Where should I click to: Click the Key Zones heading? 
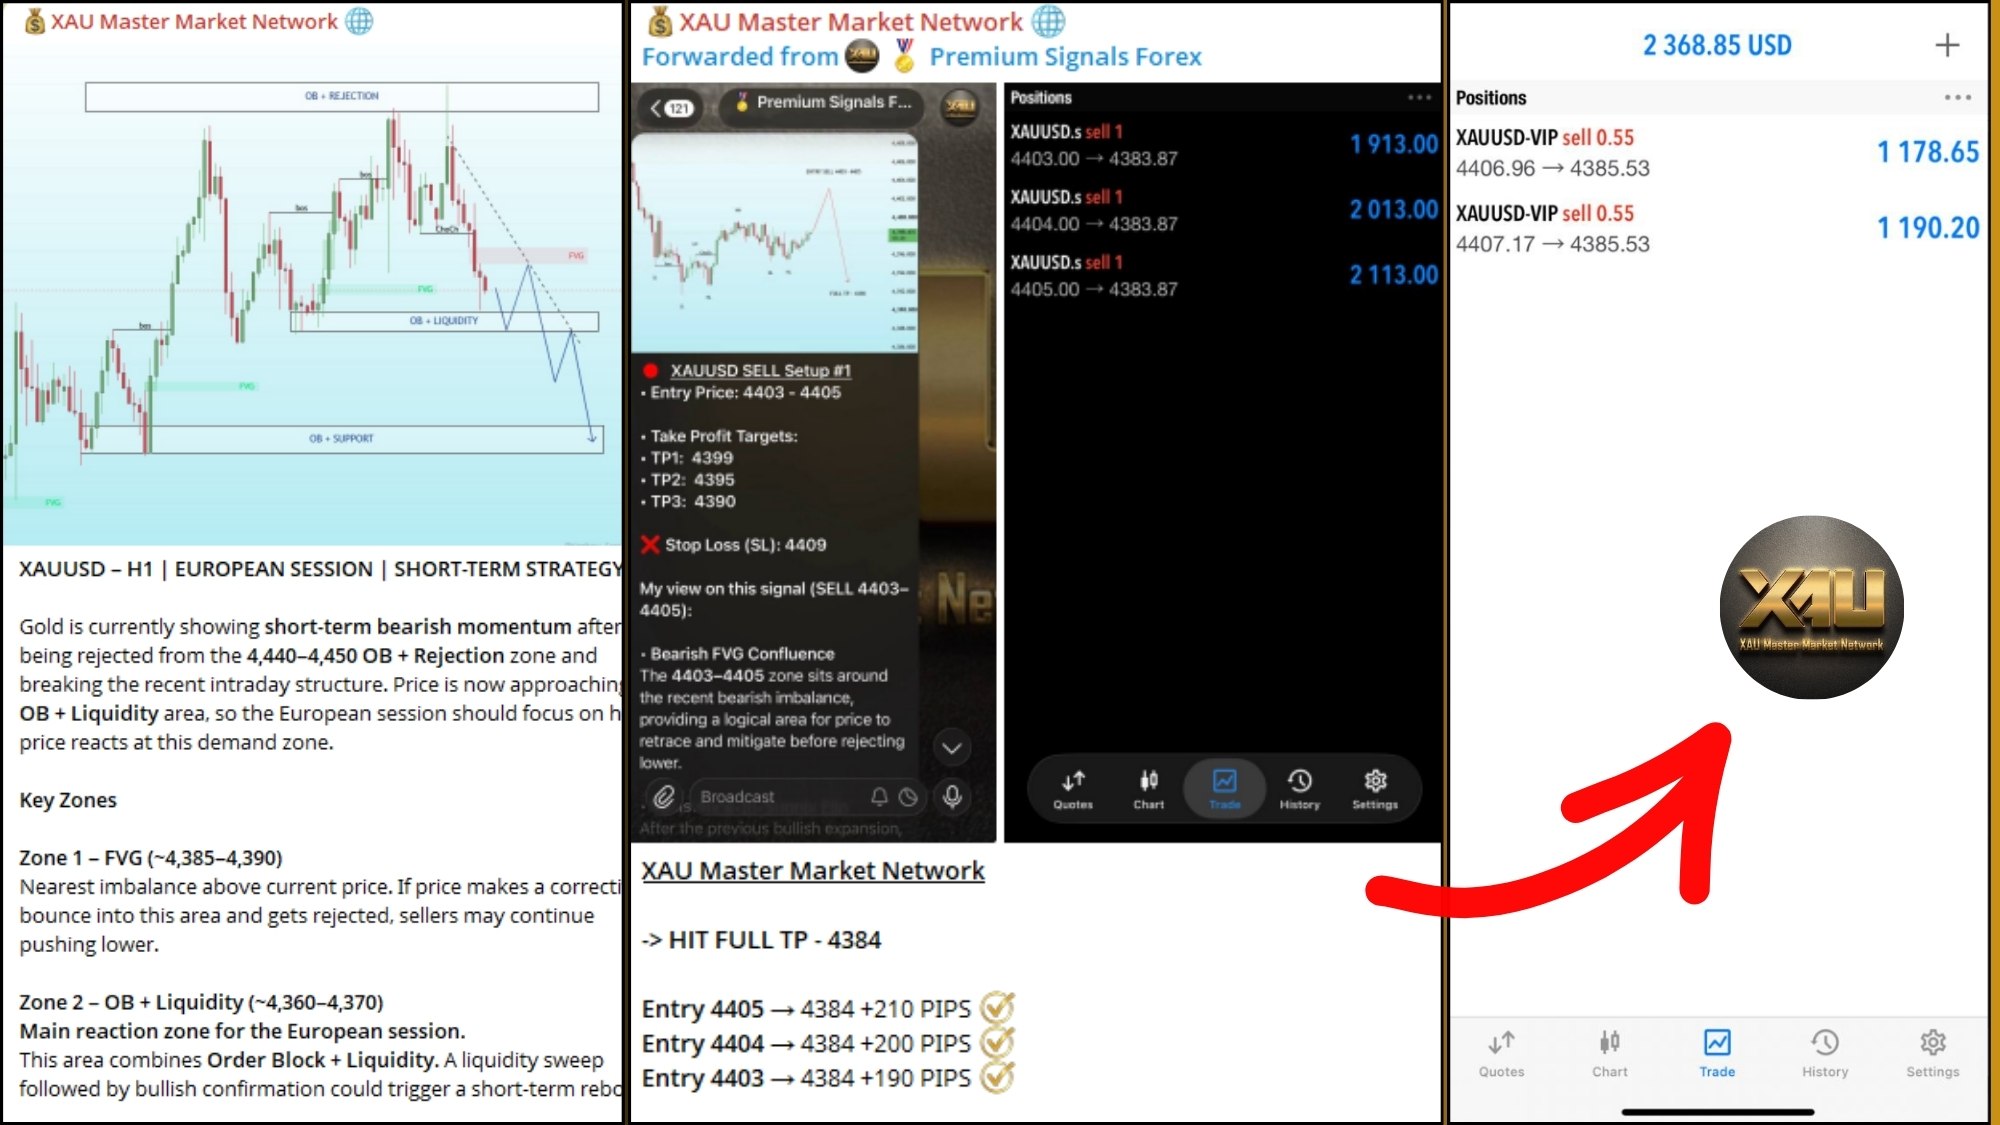click(x=68, y=800)
